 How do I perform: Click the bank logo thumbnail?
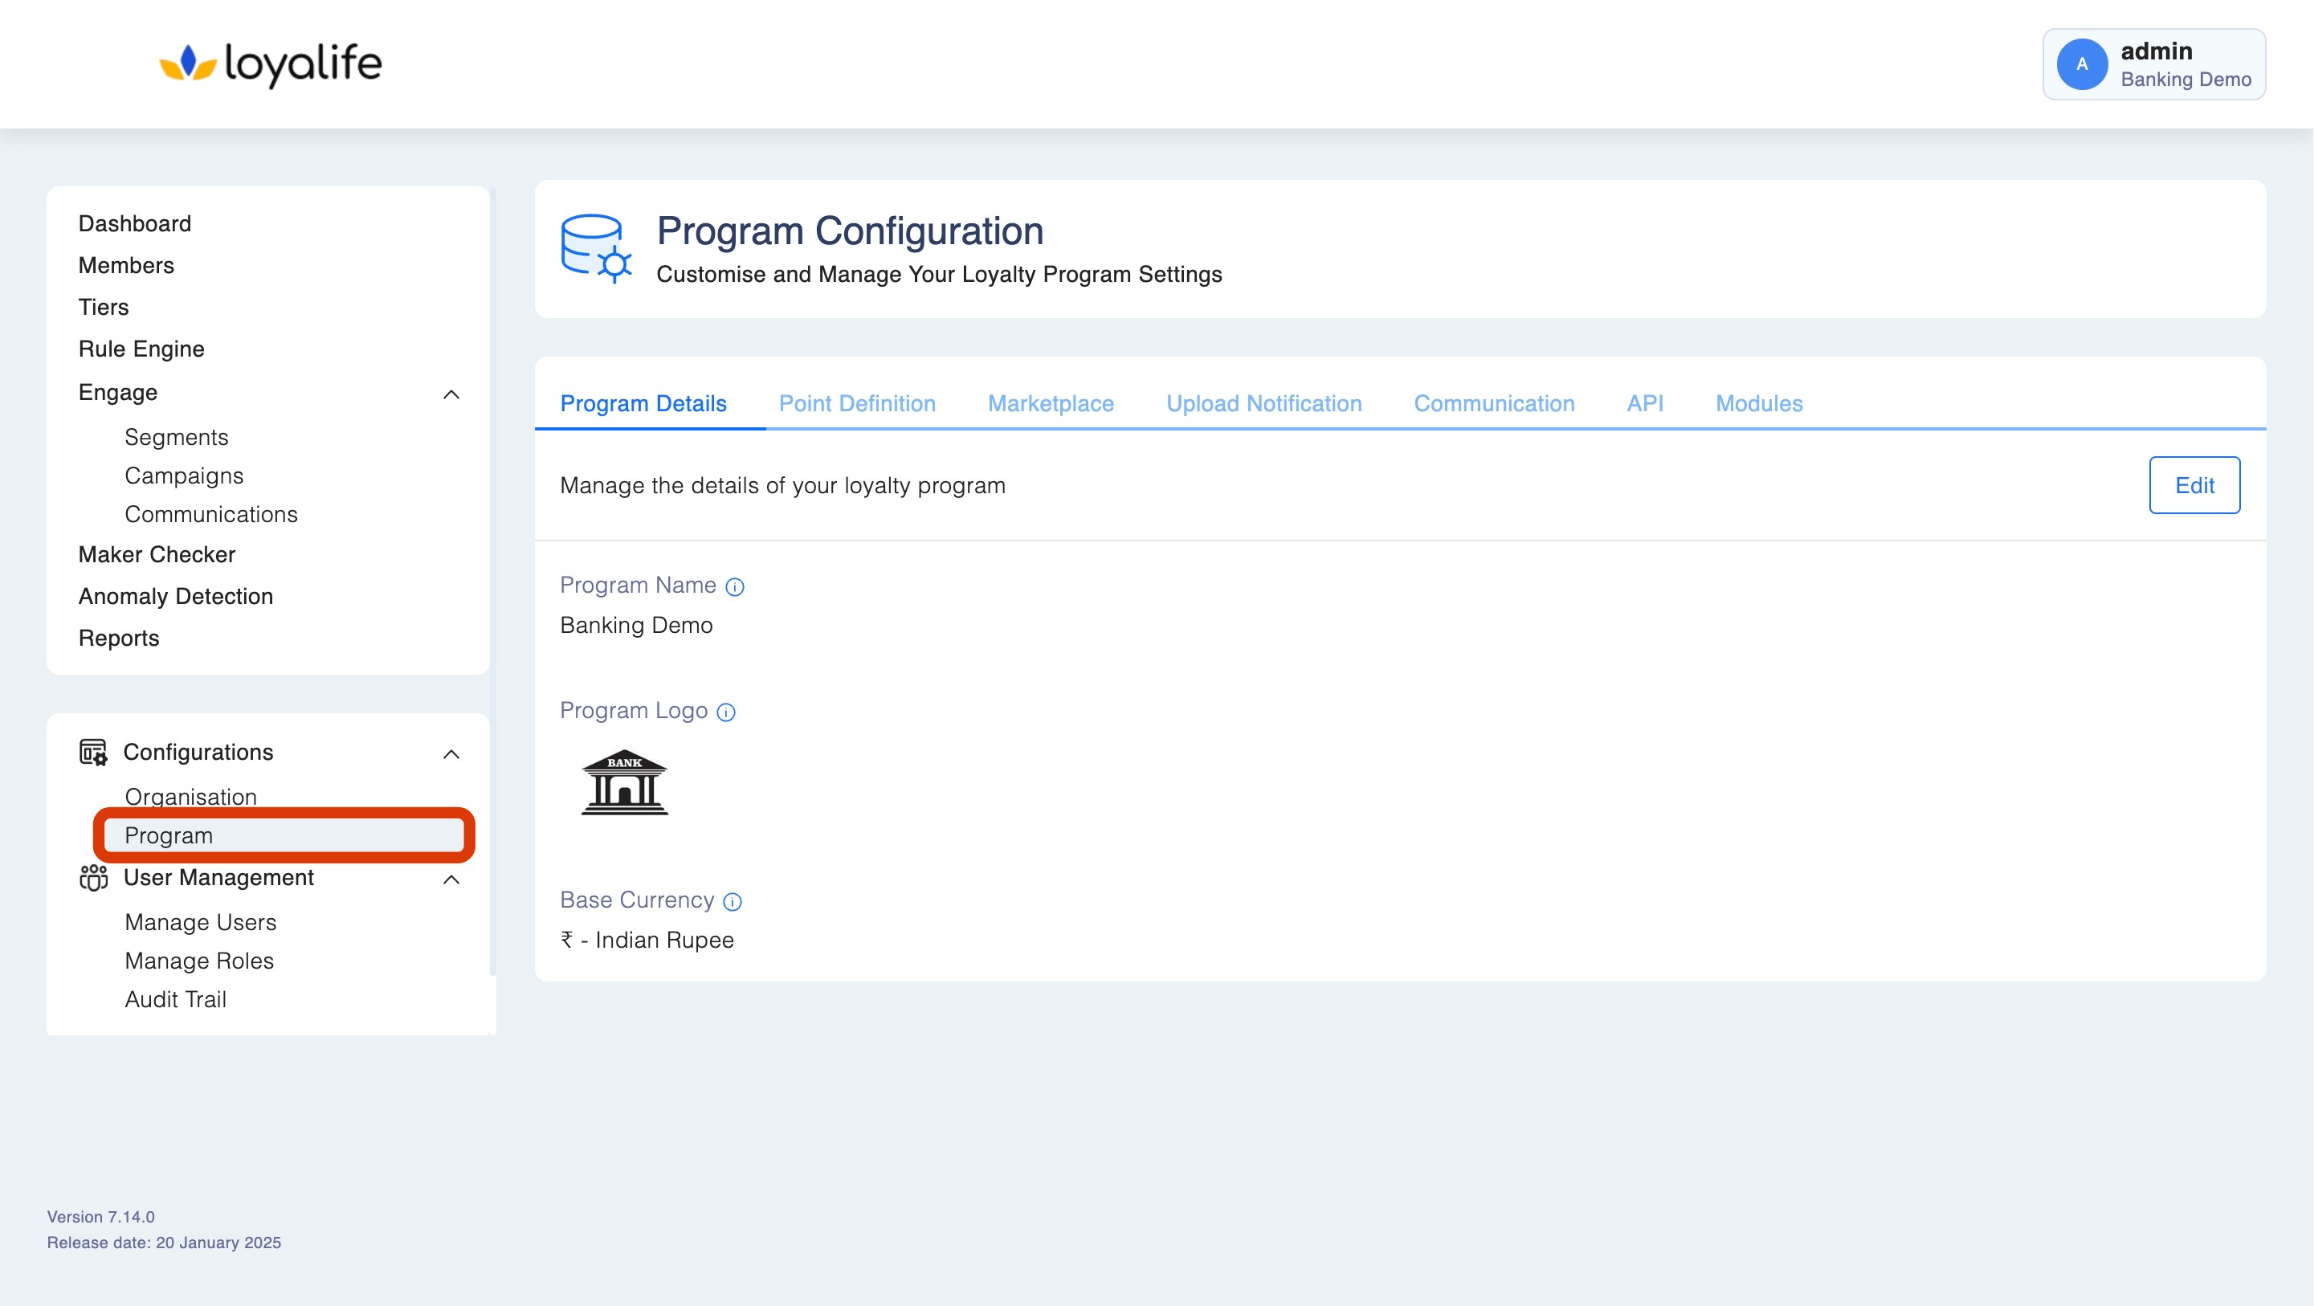tap(625, 782)
